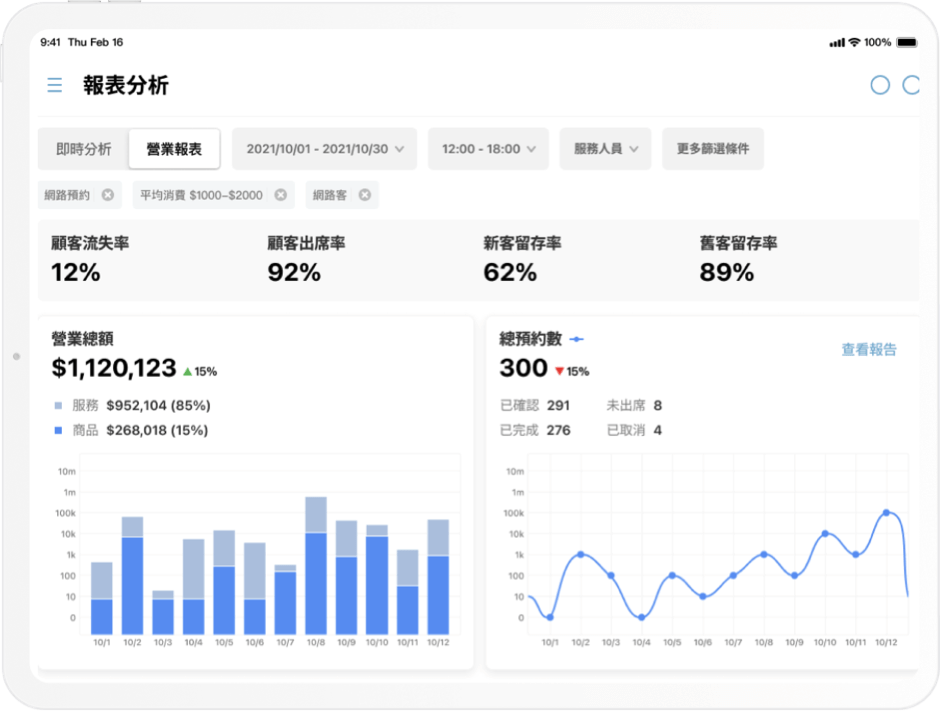Click the 更多篩選條件 button

[x=713, y=149]
